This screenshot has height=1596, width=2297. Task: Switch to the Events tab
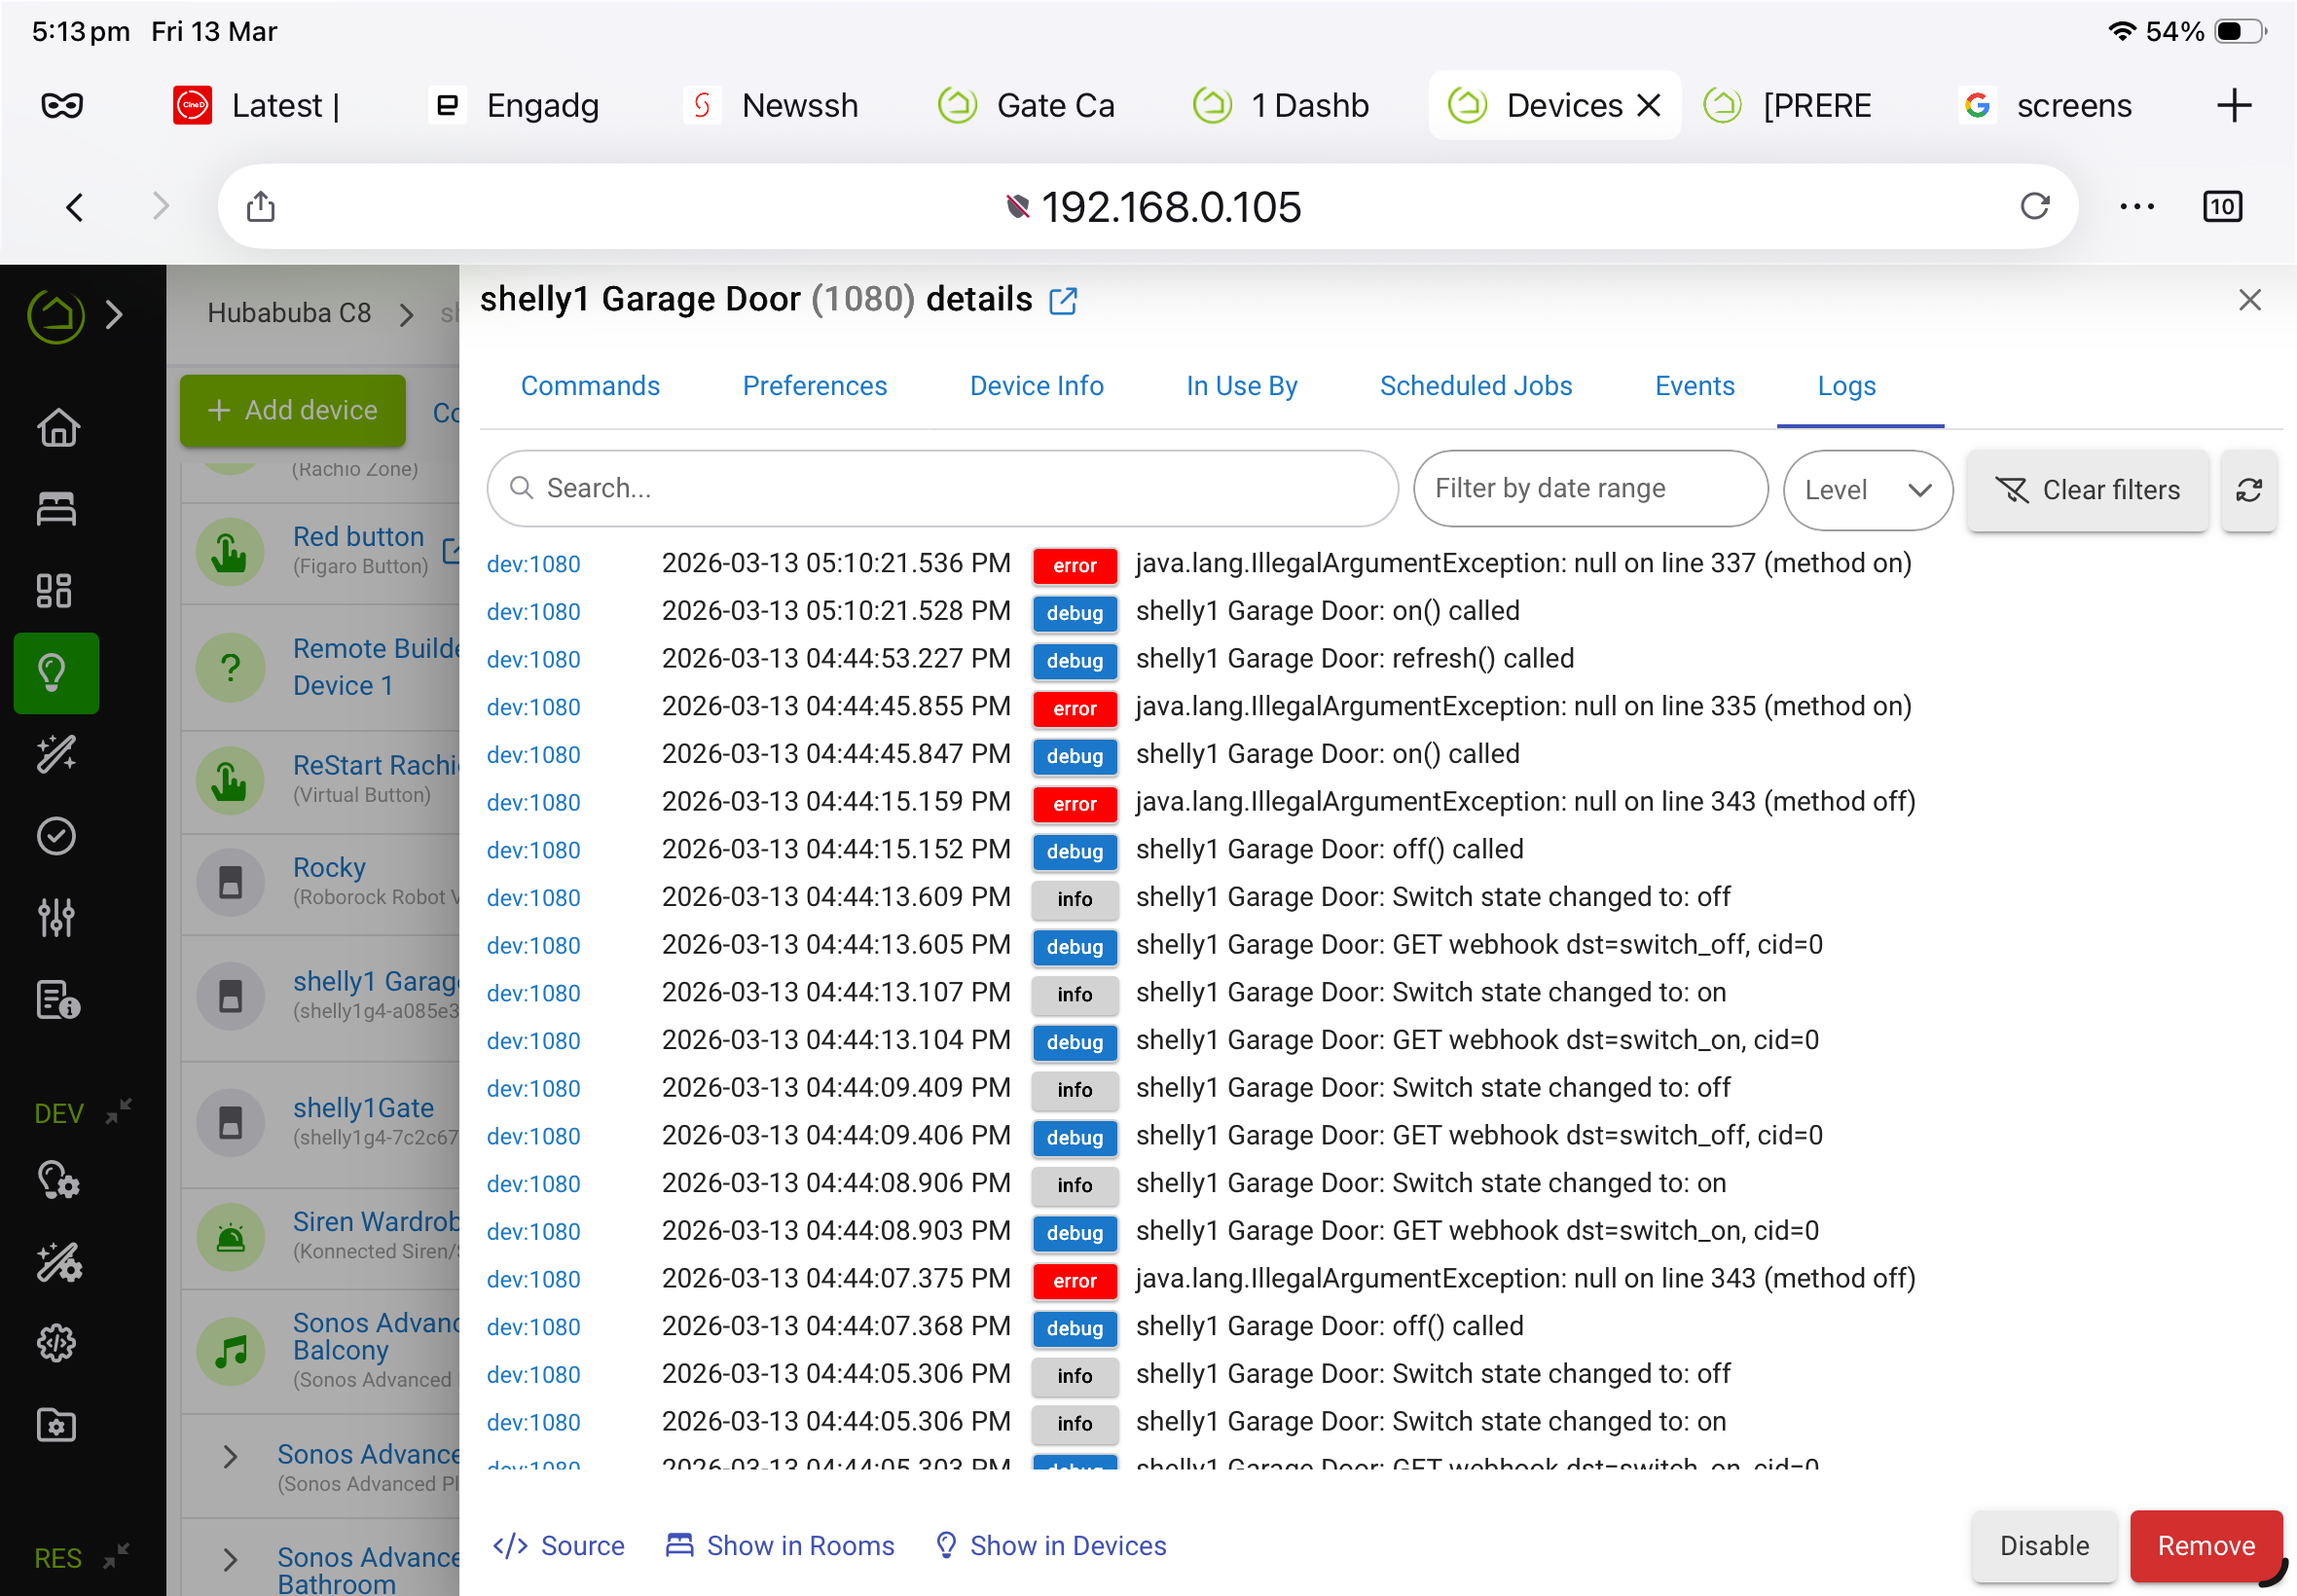pyautogui.click(x=1693, y=386)
